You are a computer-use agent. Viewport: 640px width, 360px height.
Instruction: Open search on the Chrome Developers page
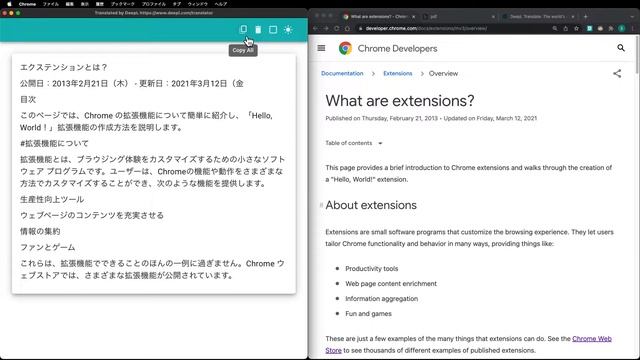point(621,48)
